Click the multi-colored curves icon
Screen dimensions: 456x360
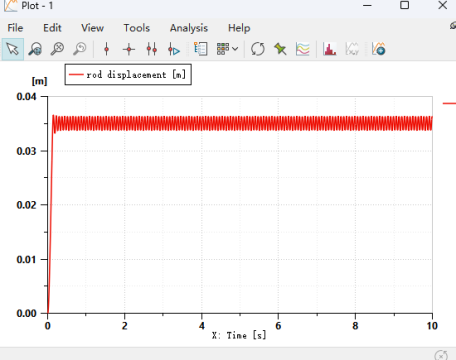point(303,49)
